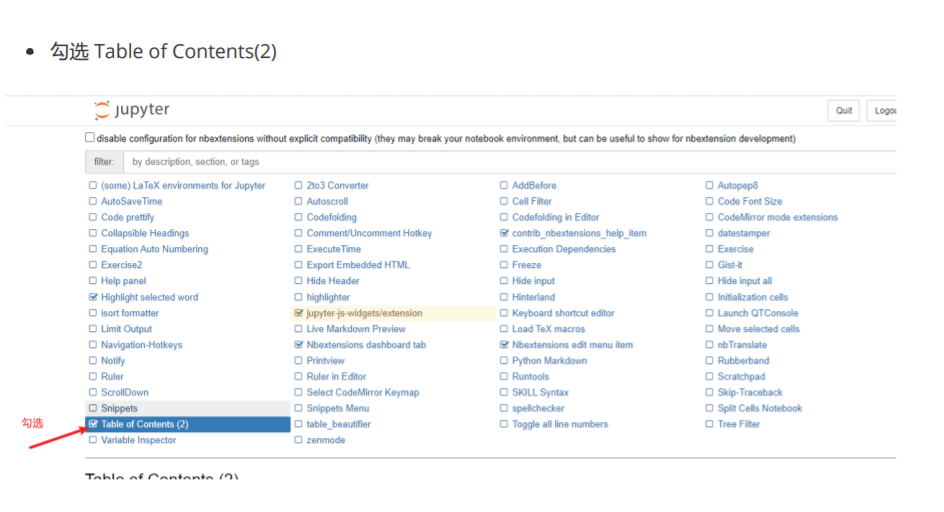944x512 pixels.
Task: Select Ruler in Editor entry
Action: 336,376
